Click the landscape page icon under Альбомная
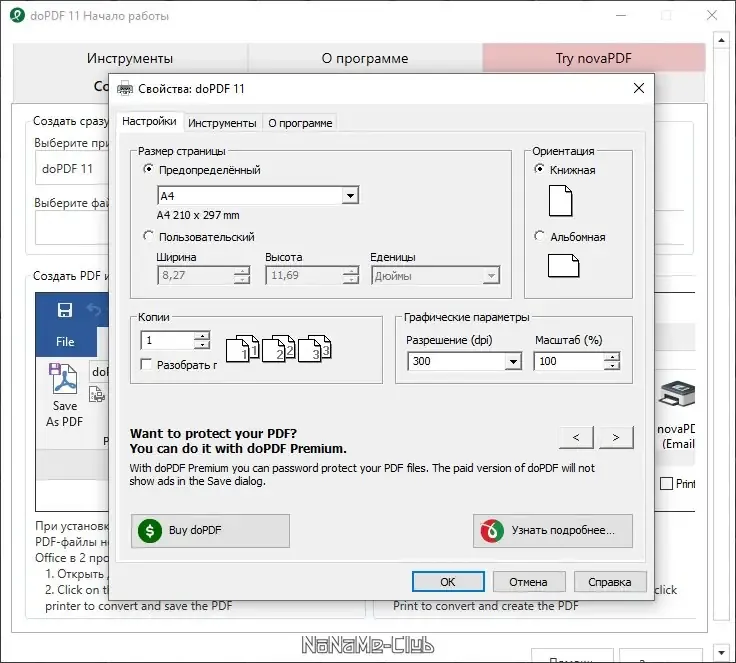 point(563,266)
